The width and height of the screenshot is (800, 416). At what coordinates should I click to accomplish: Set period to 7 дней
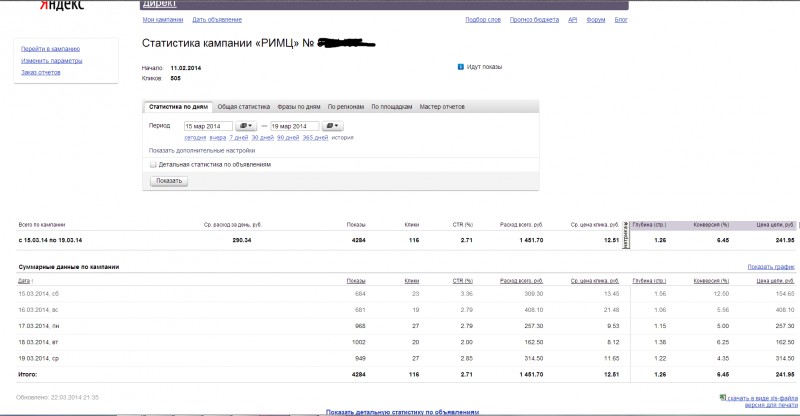(238, 138)
